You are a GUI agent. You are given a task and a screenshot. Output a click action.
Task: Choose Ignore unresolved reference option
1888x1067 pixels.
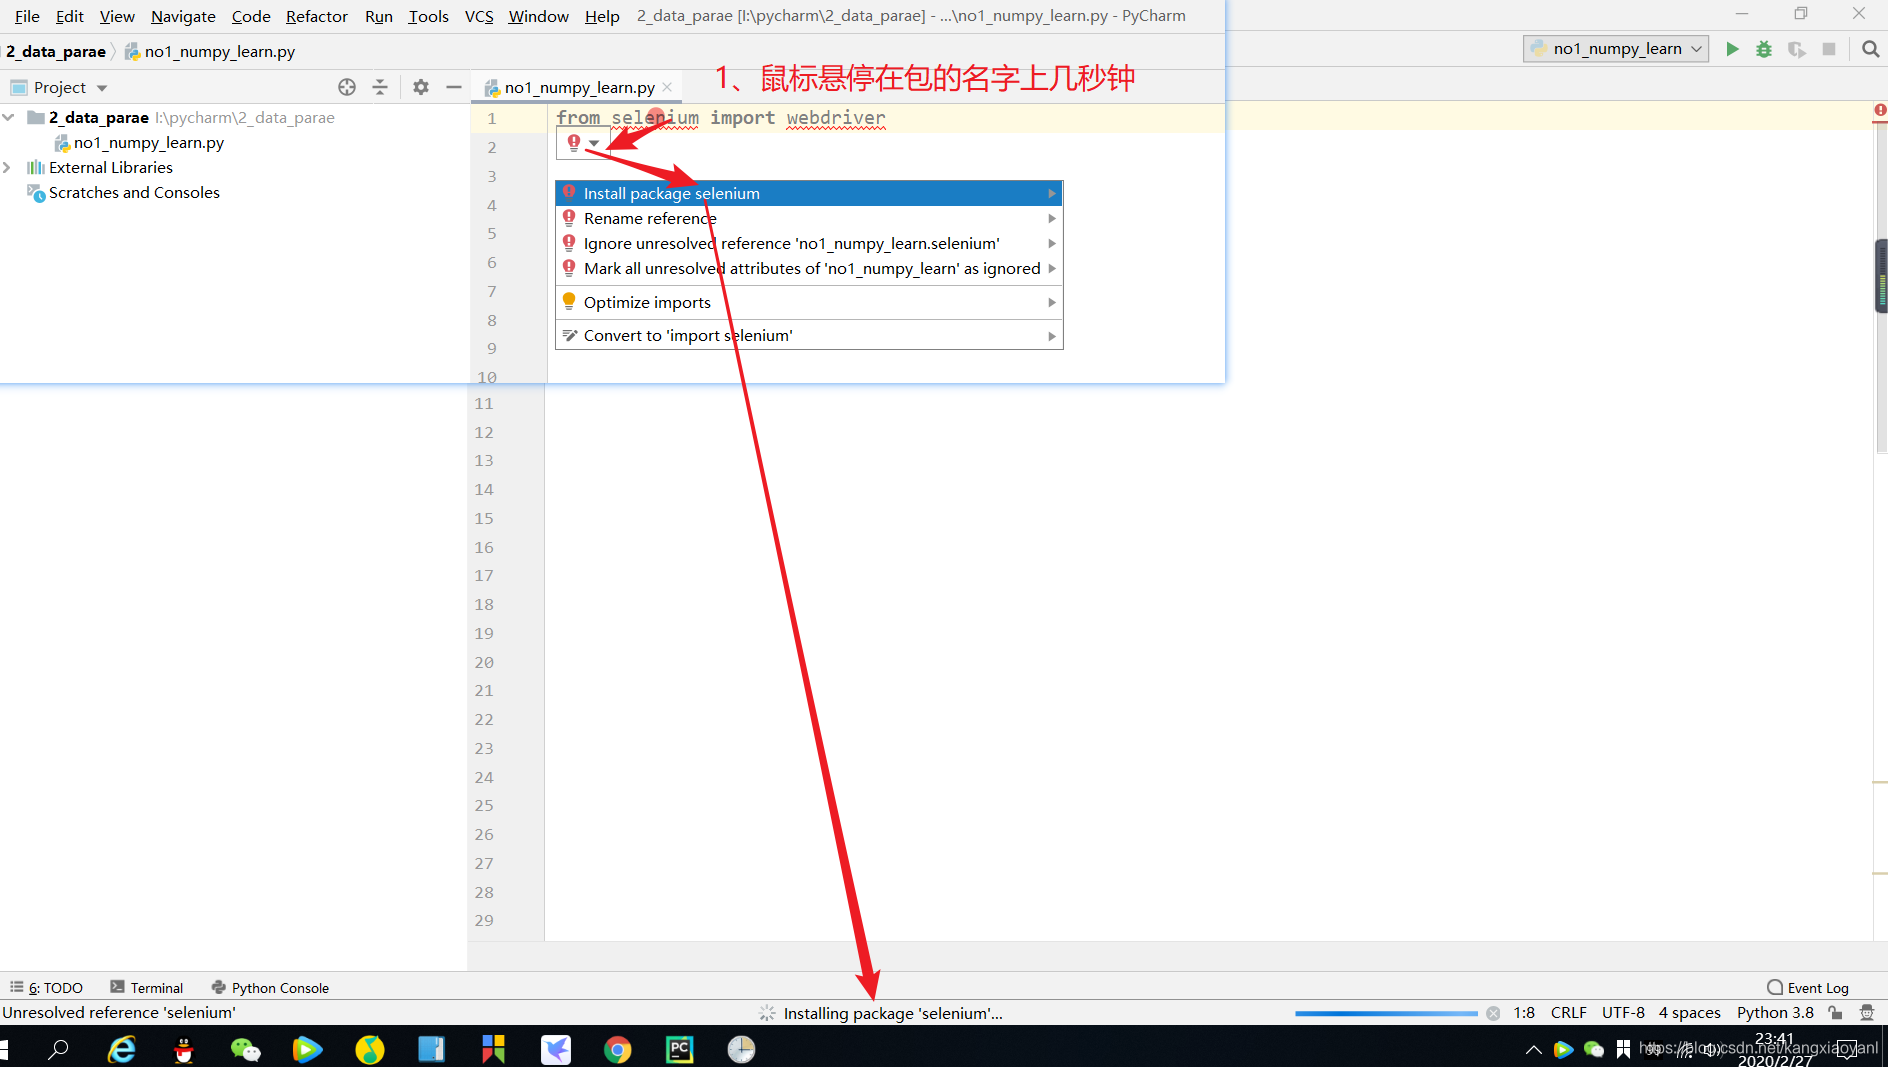(x=808, y=243)
